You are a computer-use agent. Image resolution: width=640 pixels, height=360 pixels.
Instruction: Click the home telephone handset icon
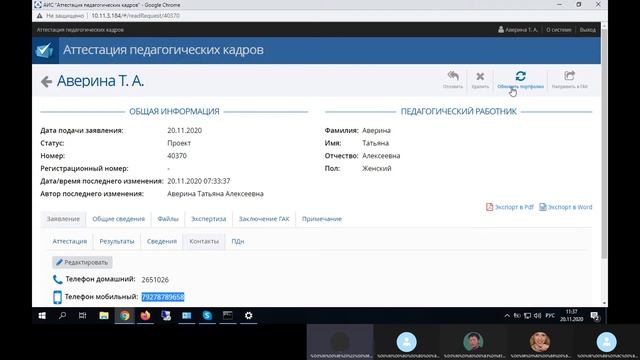click(57, 280)
